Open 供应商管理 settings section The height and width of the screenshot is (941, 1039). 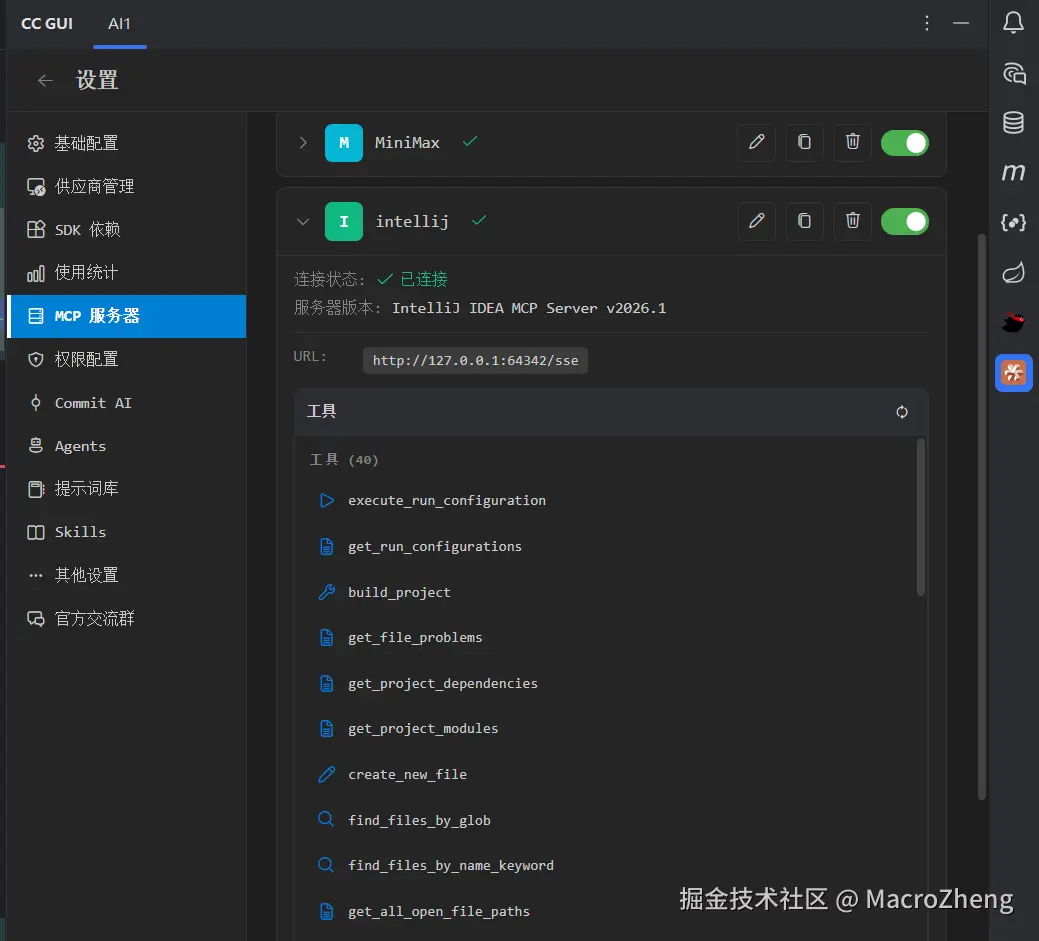(127, 186)
